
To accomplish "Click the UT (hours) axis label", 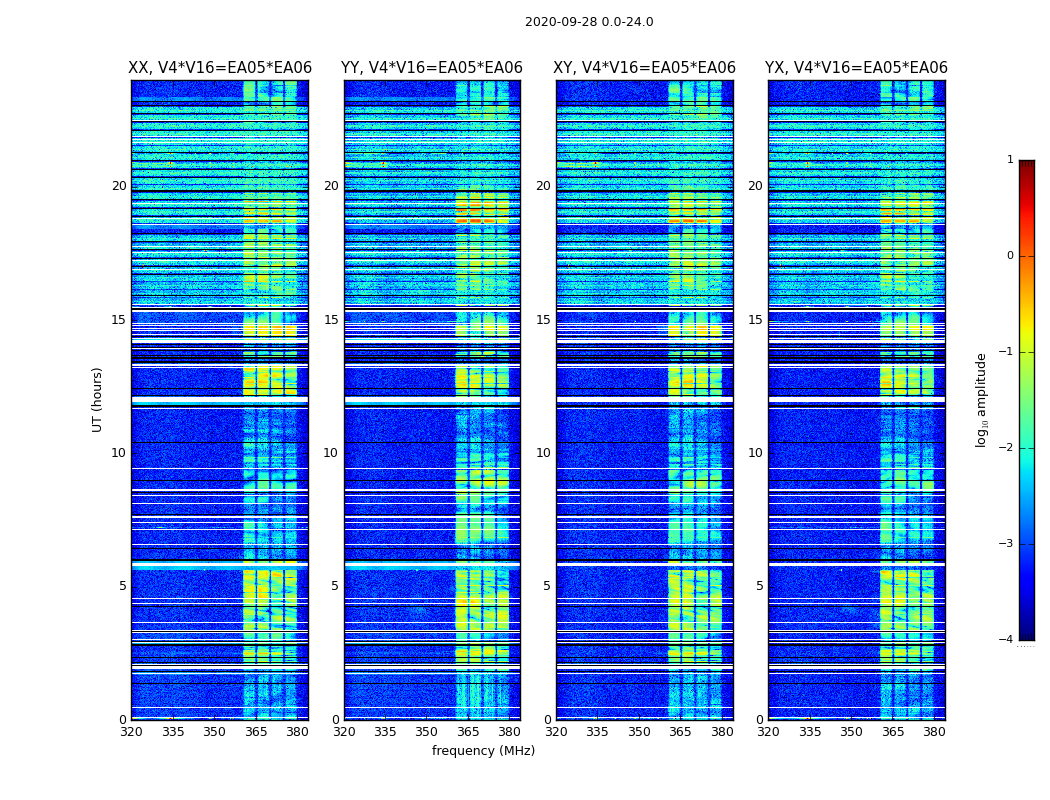I will coord(97,400).
